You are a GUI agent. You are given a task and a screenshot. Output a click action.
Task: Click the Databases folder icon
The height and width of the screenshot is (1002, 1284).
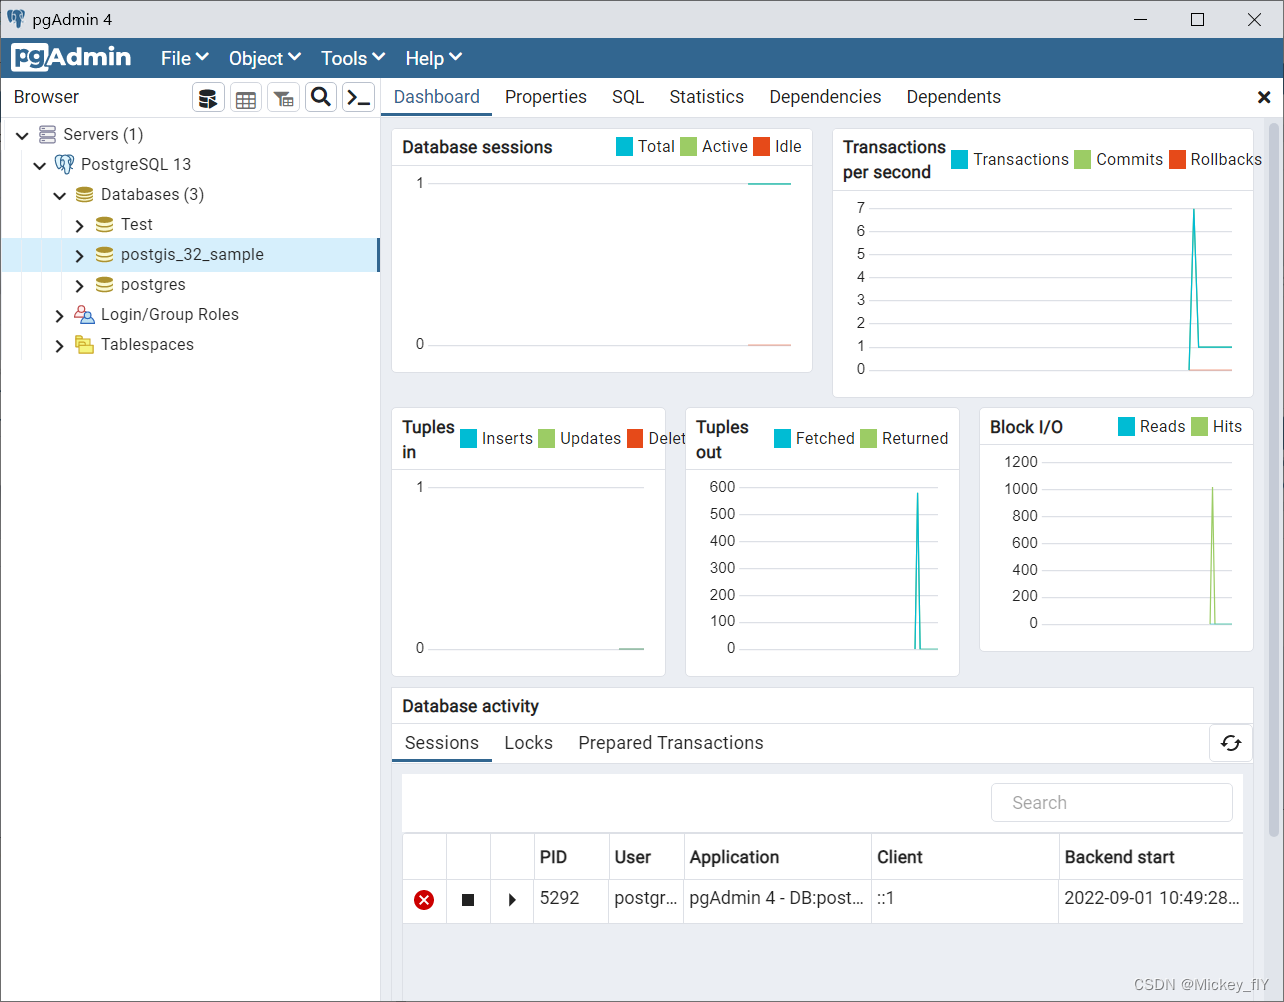(85, 194)
